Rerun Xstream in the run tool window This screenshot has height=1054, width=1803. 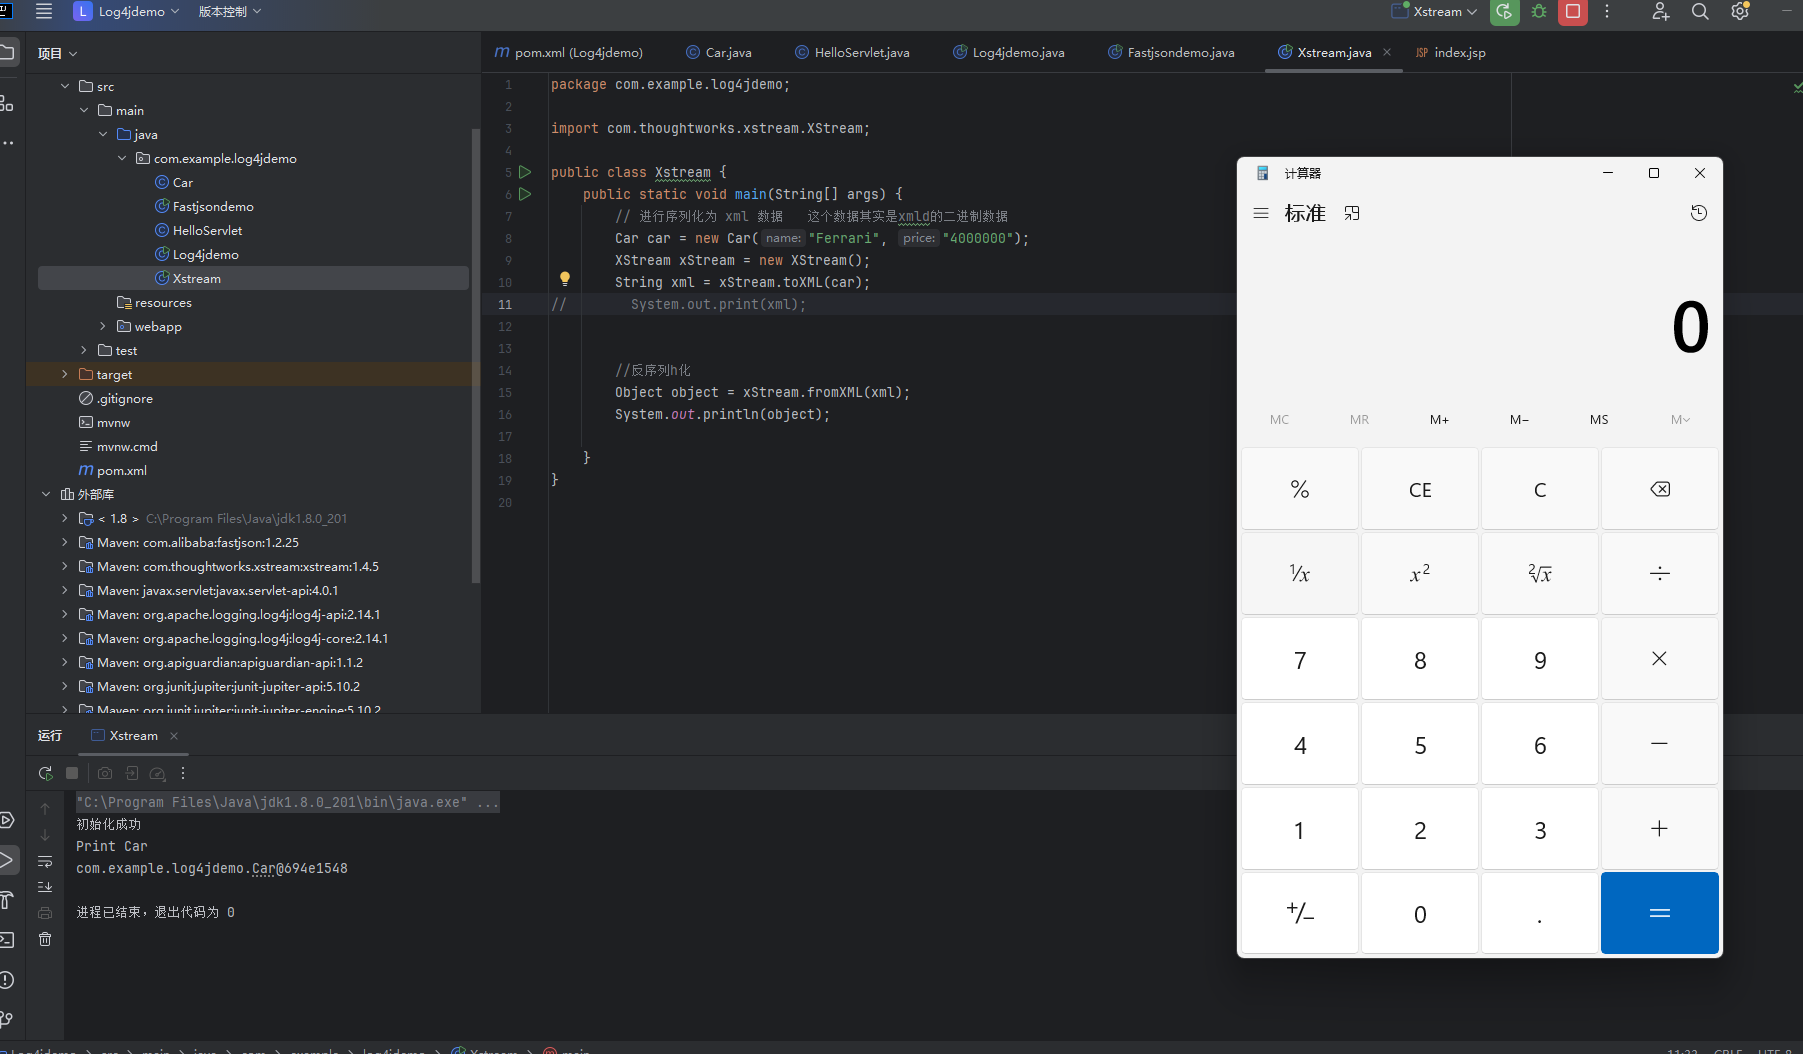click(45, 773)
